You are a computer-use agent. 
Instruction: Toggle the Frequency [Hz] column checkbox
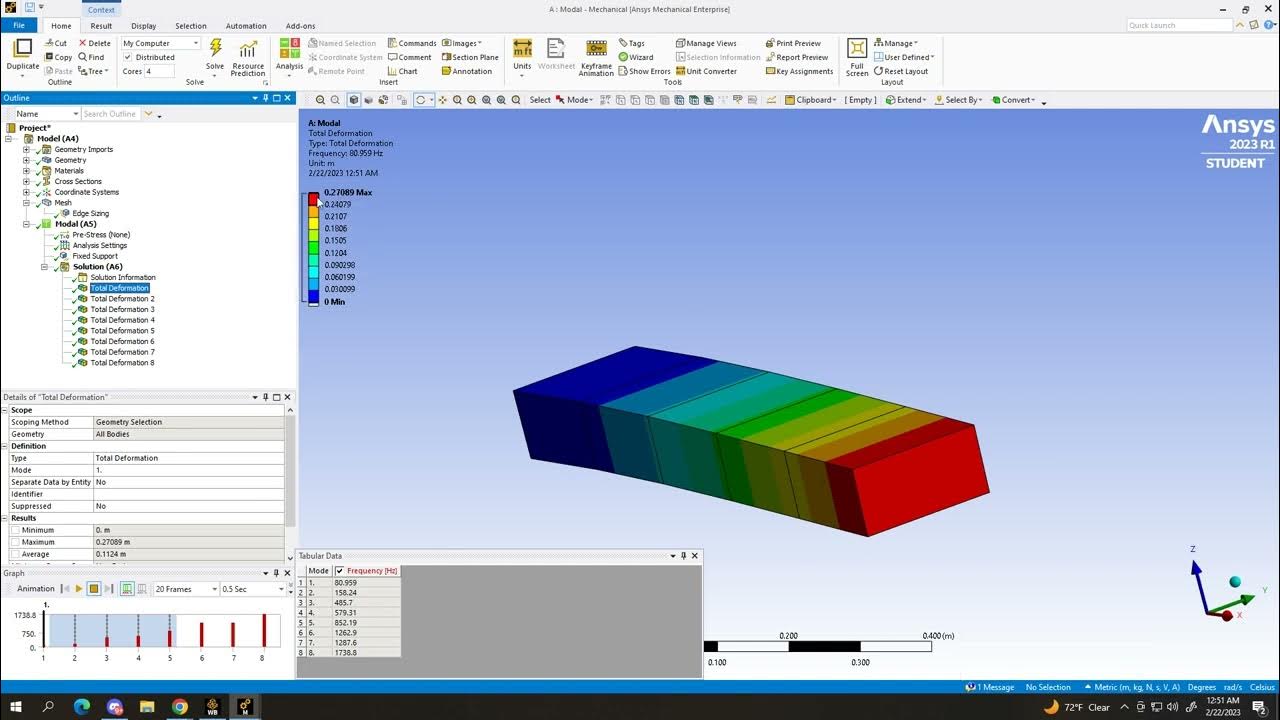pyautogui.click(x=340, y=571)
